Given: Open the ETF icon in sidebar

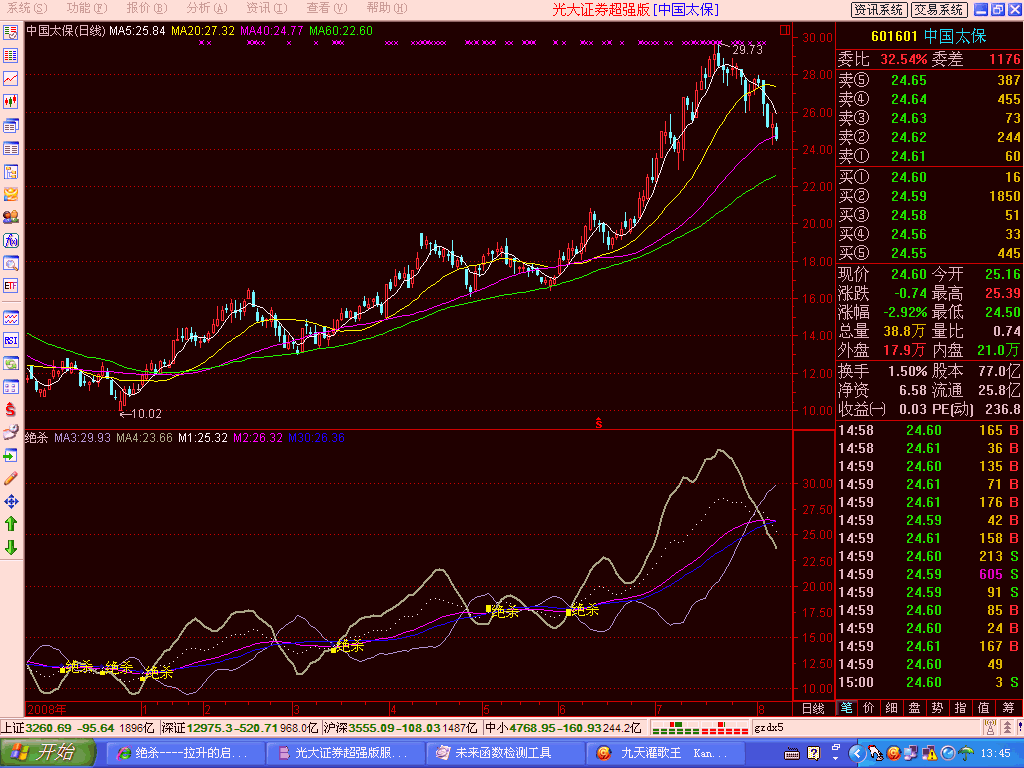Looking at the screenshot, I should 10,286.
